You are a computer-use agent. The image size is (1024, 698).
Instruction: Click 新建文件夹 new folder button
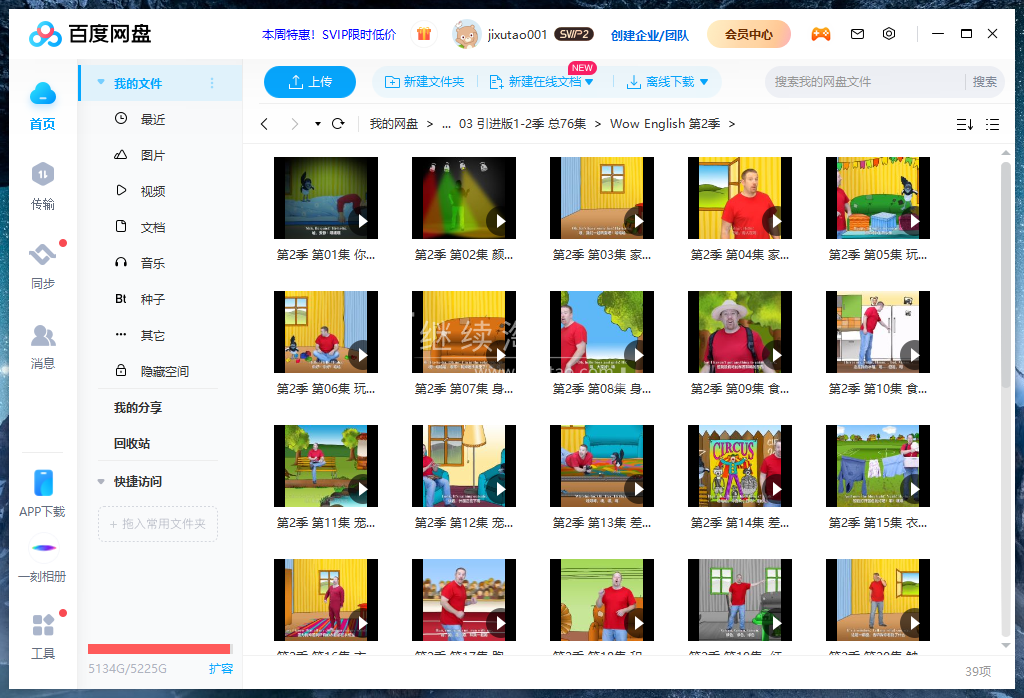(424, 82)
